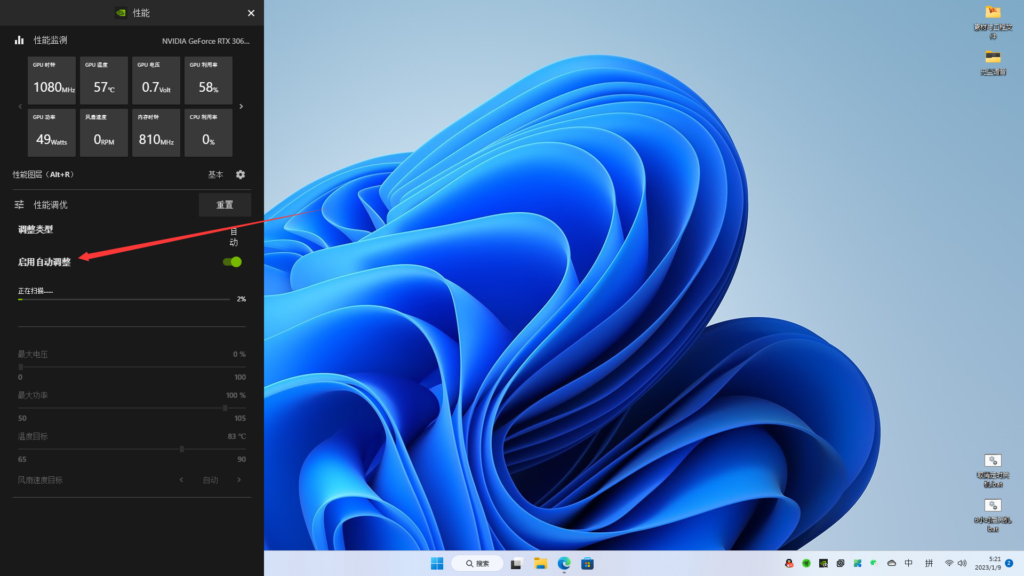This screenshot has width=1024, height=576.
Task: Open Microsoft Store from the taskbar
Action: point(588,563)
